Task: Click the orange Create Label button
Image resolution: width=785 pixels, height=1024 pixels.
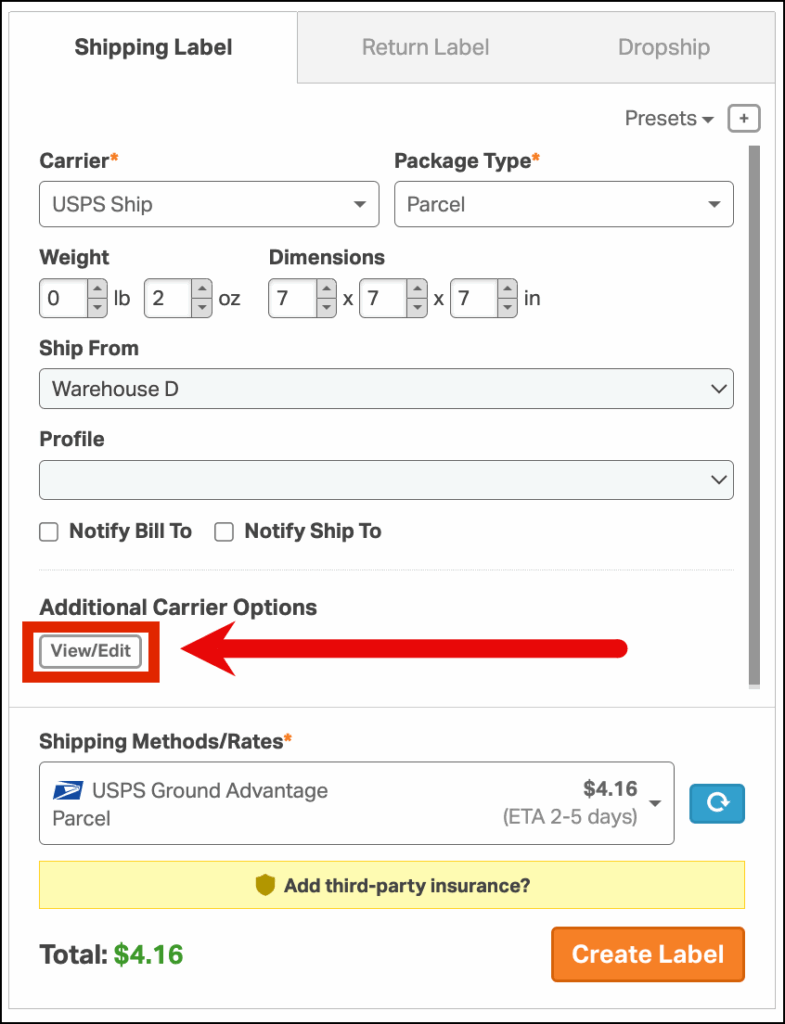Action: 648,954
